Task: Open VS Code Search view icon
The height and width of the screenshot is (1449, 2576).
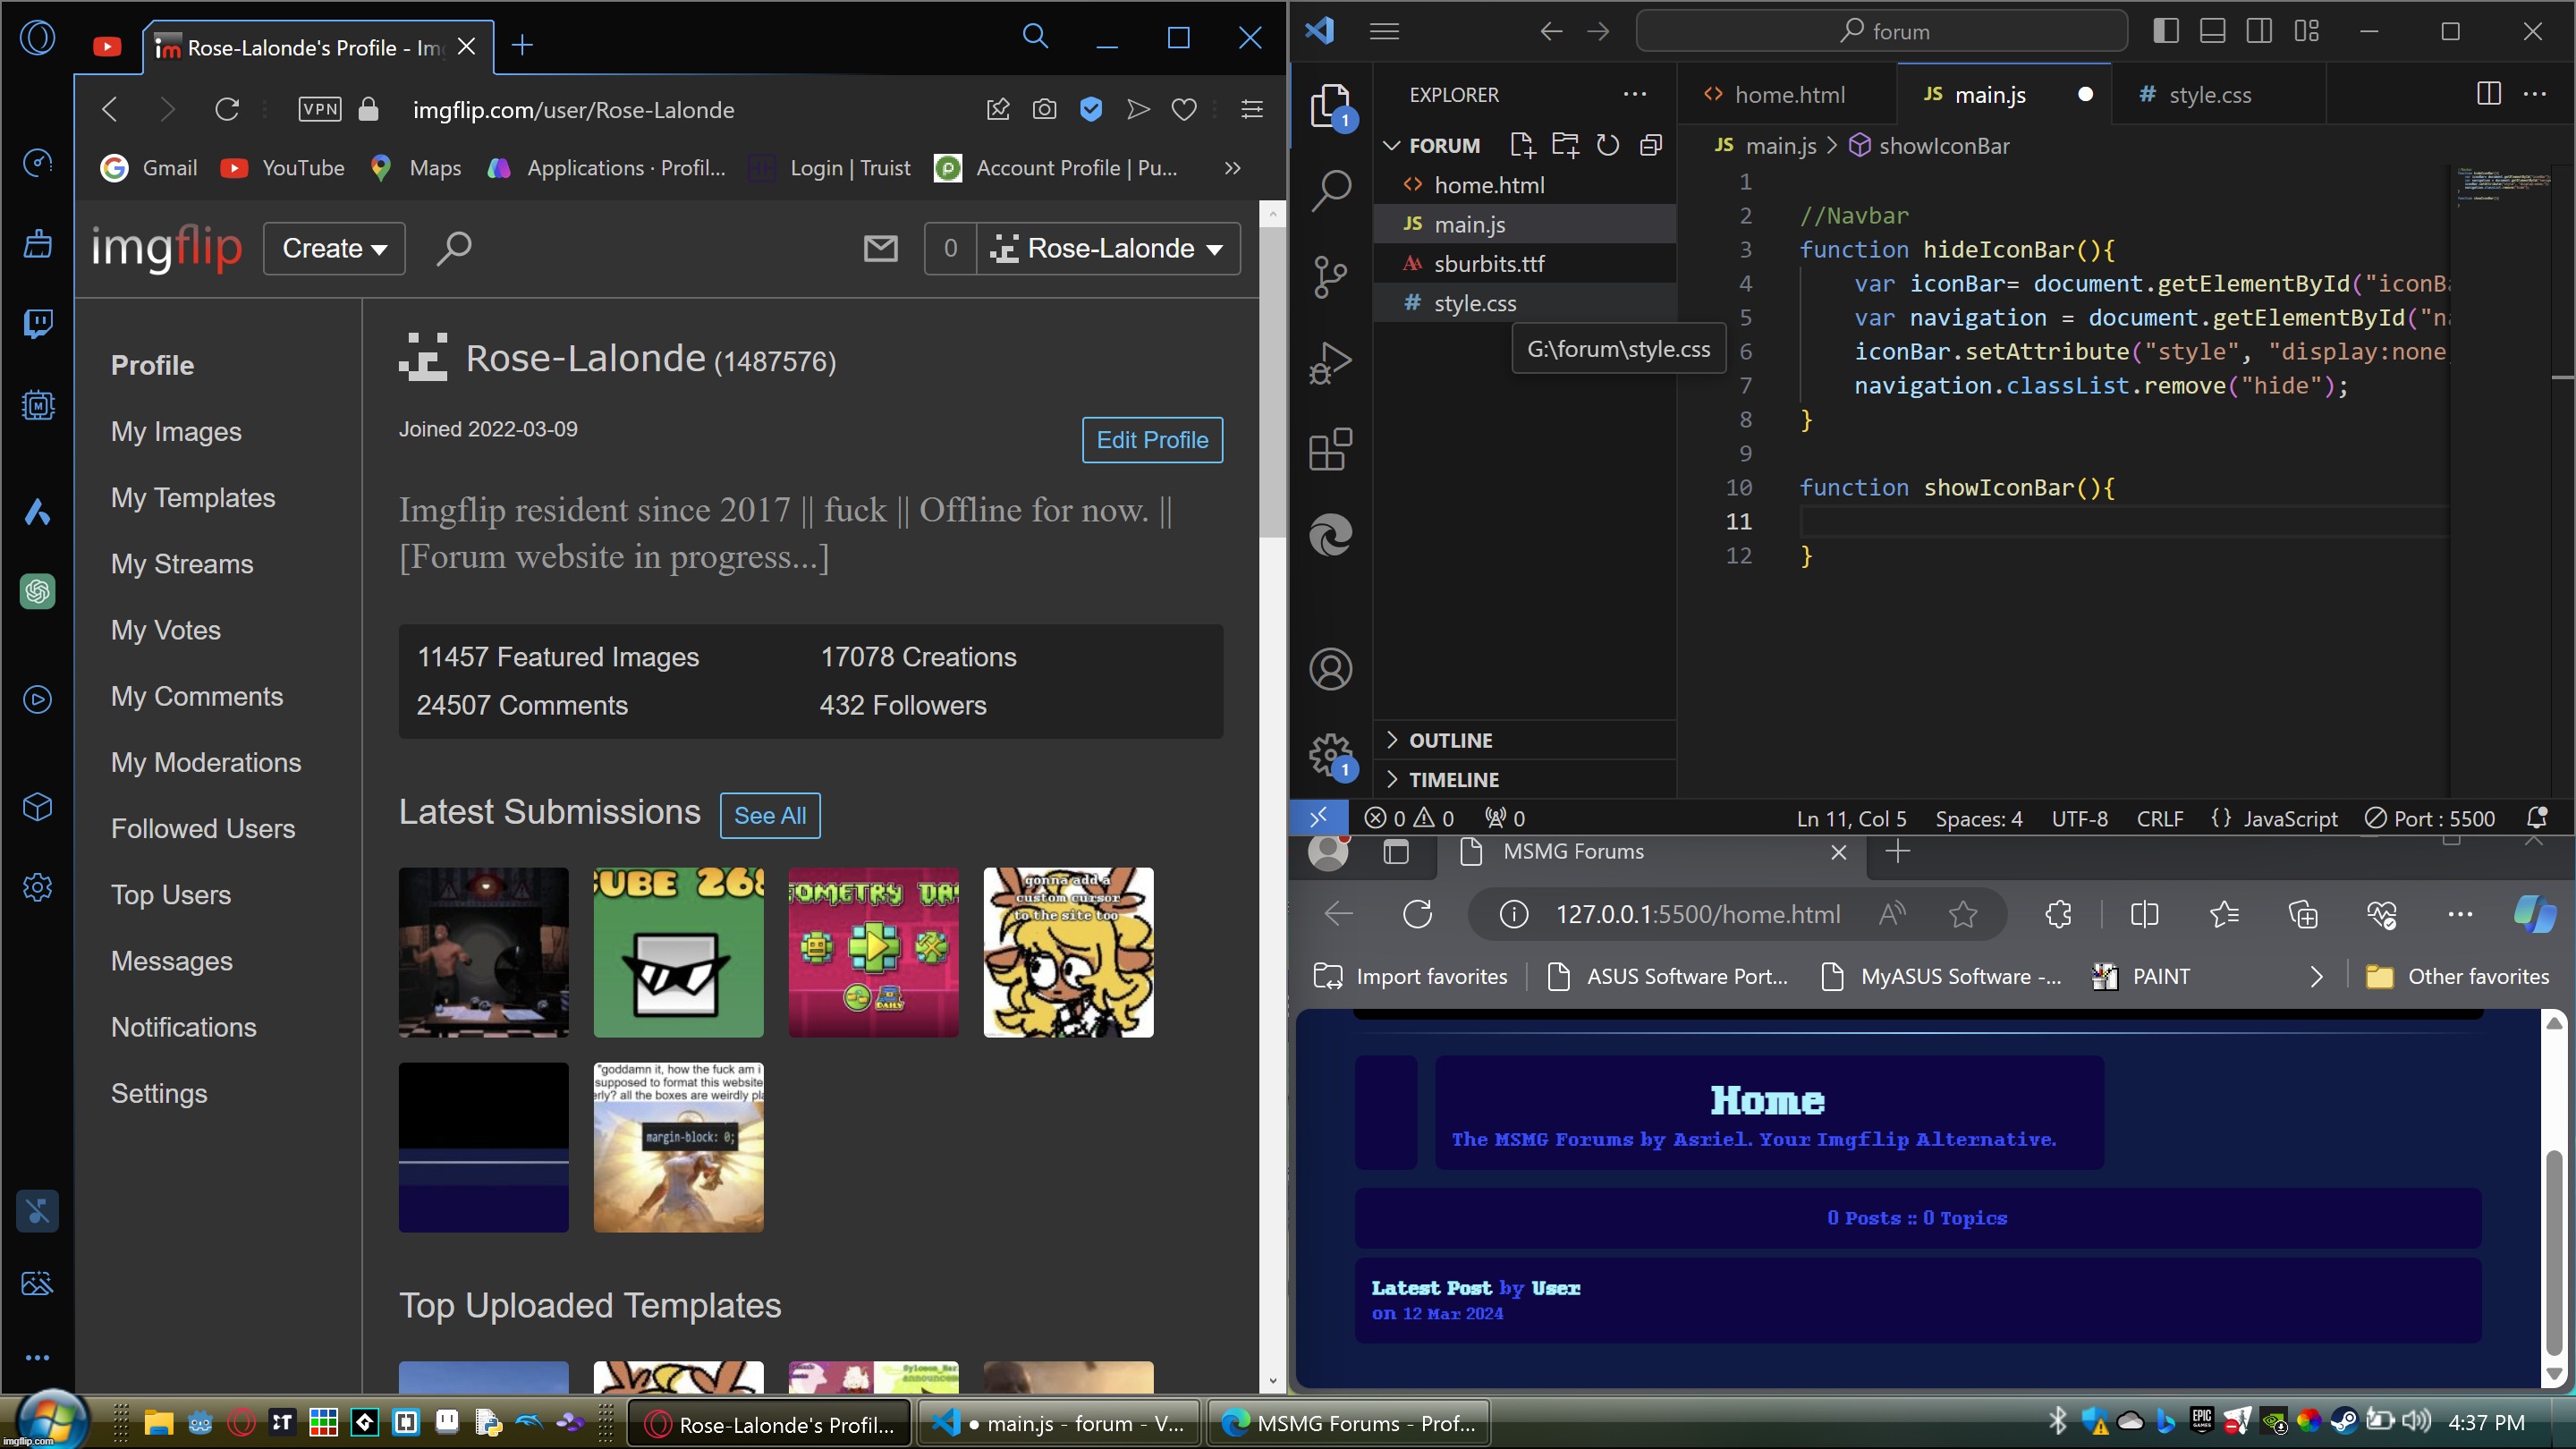Action: point(1330,190)
